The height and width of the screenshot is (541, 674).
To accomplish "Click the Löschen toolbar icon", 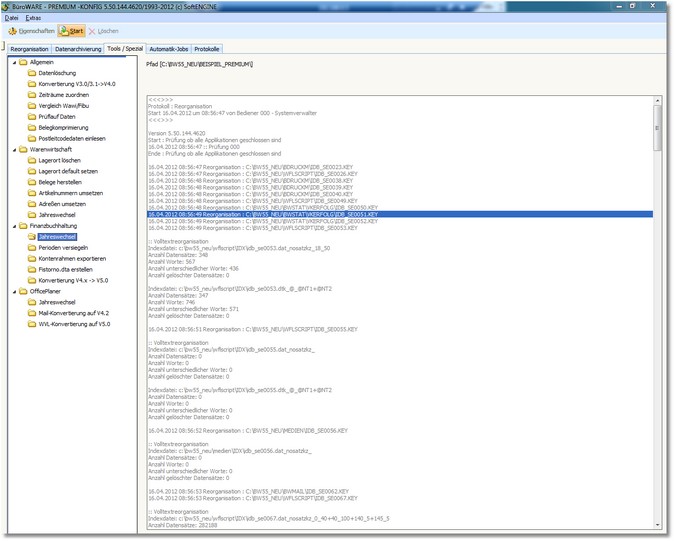I will click(x=93, y=31).
